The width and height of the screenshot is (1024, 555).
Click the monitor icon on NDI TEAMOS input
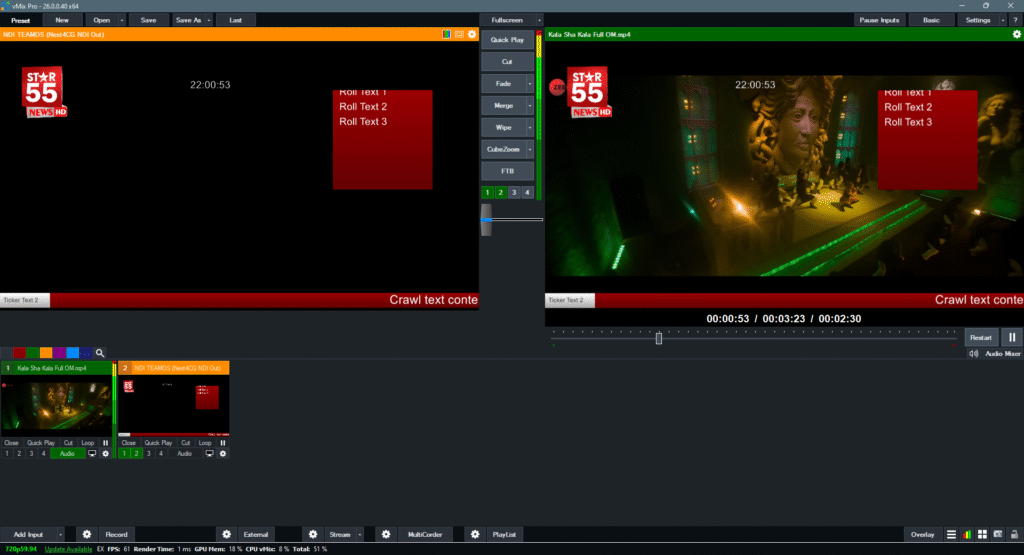coord(210,453)
